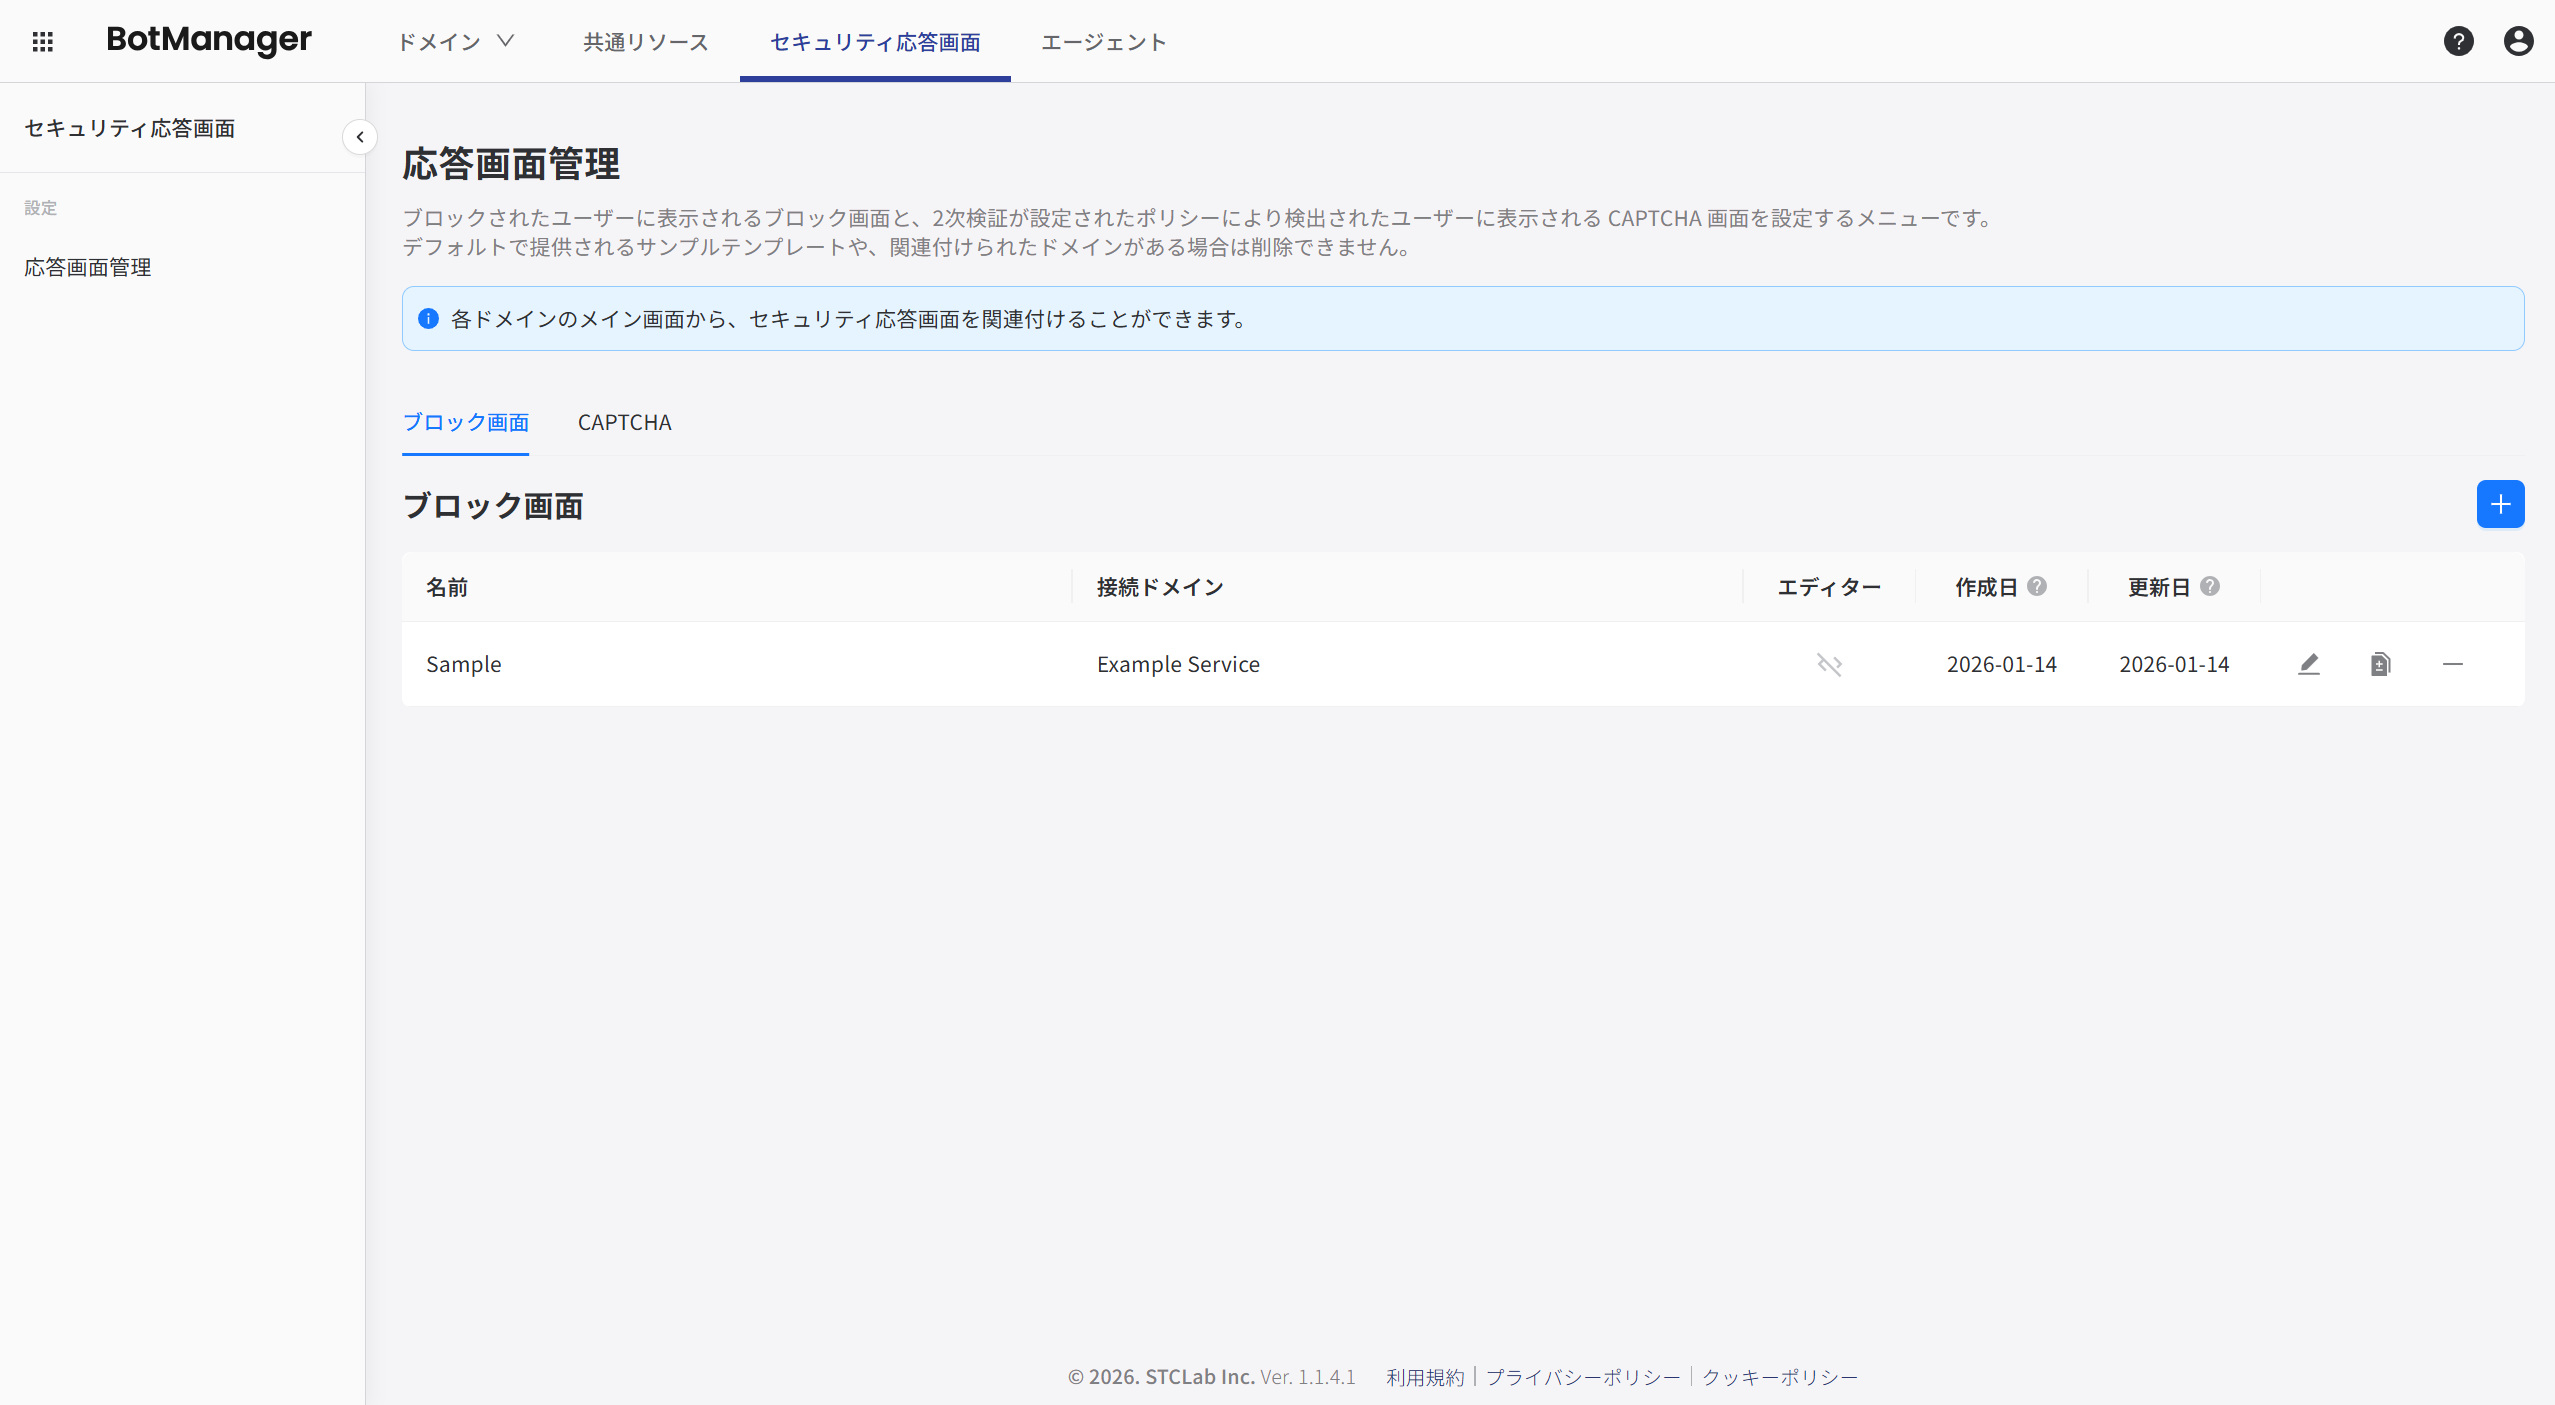The width and height of the screenshot is (2555, 1405).
Task: Open the ドメイン dropdown menu
Action: pyautogui.click(x=455, y=41)
